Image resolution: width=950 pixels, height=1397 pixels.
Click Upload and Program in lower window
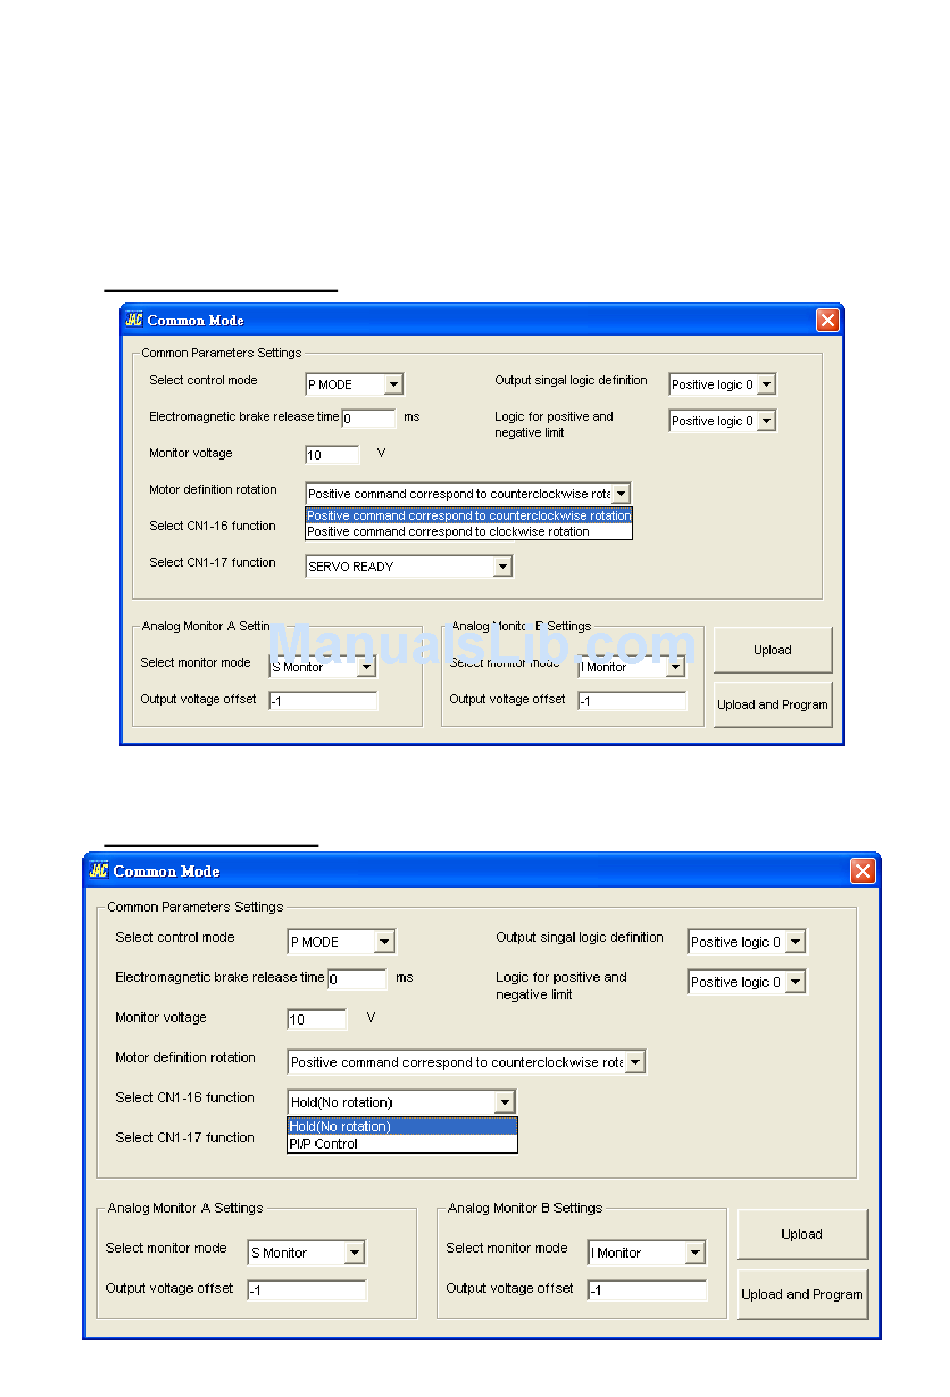[x=802, y=1294]
